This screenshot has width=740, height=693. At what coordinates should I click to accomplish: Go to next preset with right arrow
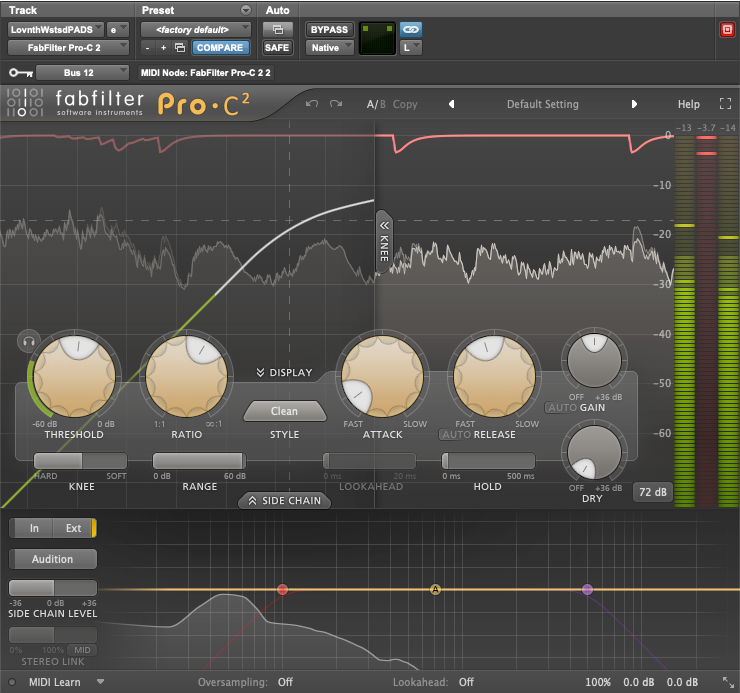(634, 104)
